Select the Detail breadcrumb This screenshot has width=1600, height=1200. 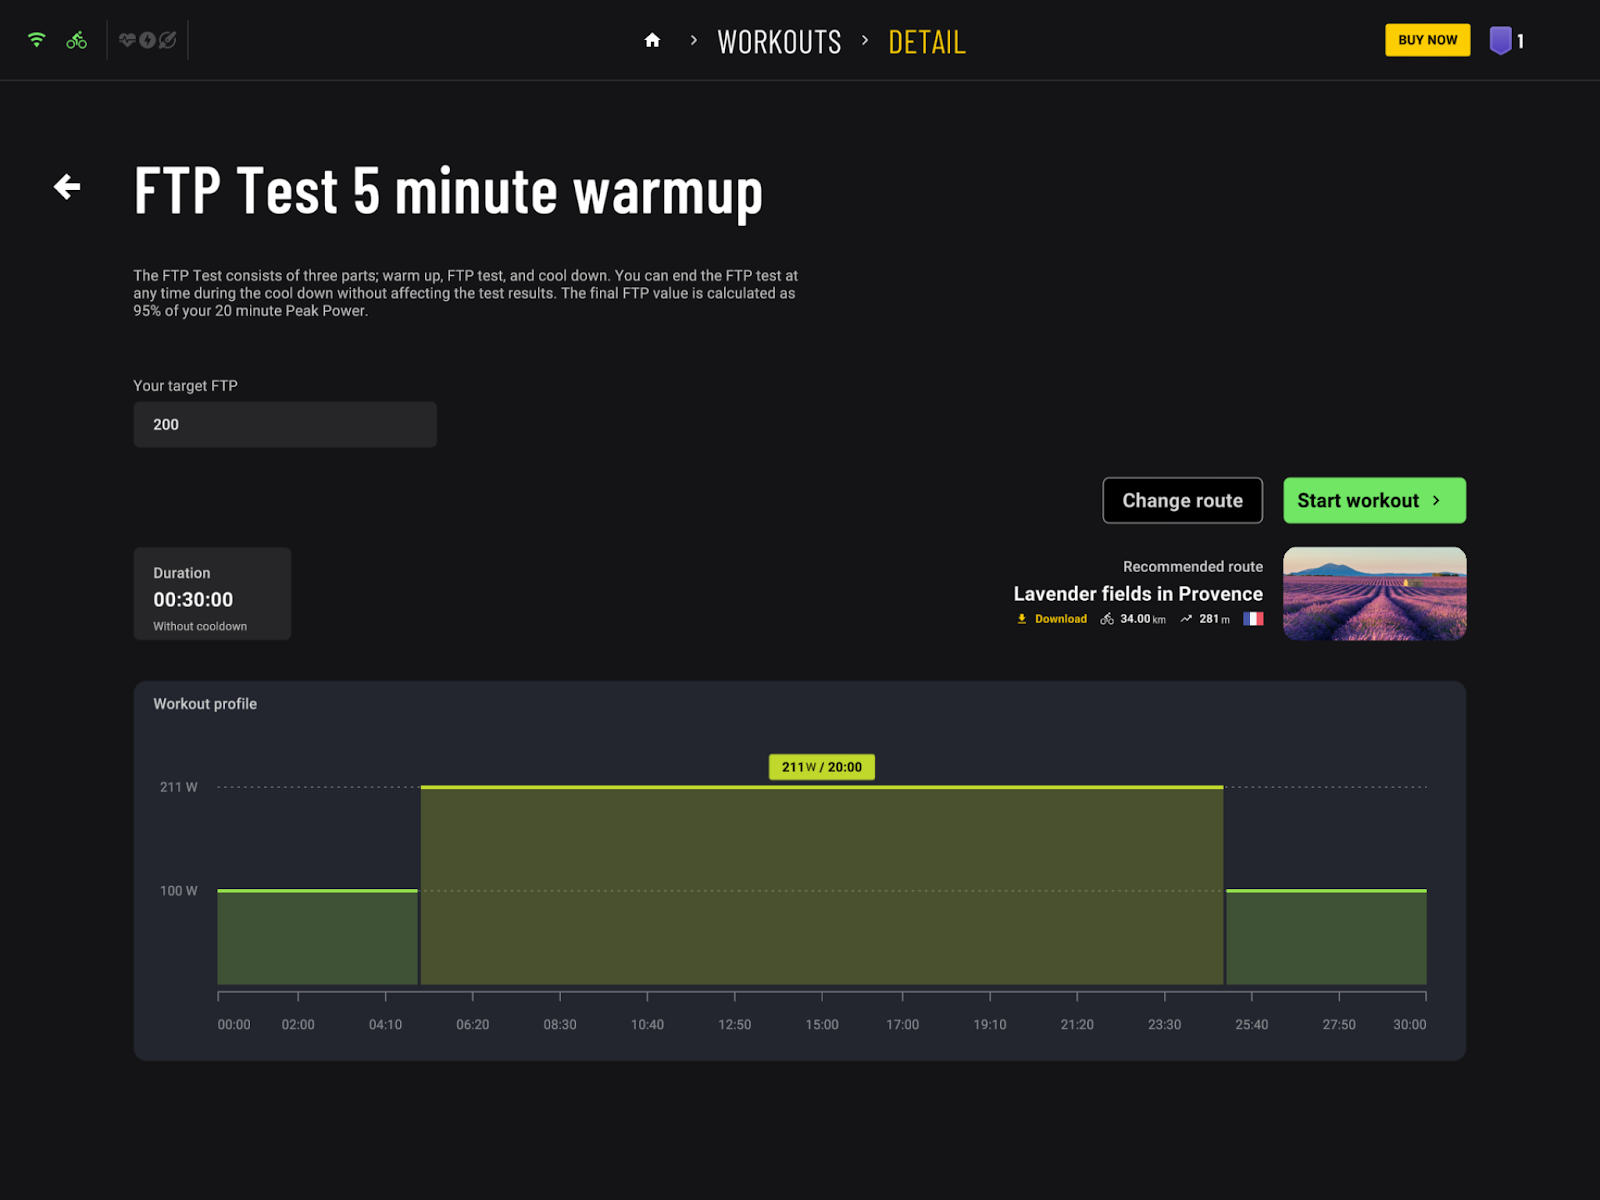pos(926,42)
